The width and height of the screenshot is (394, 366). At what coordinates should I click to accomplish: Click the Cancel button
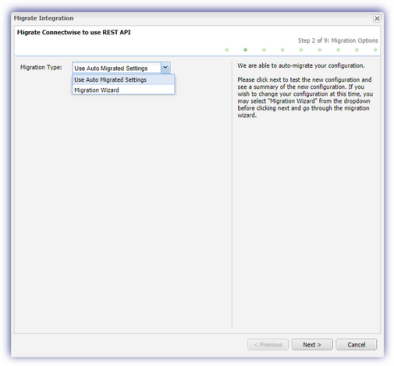(356, 344)
